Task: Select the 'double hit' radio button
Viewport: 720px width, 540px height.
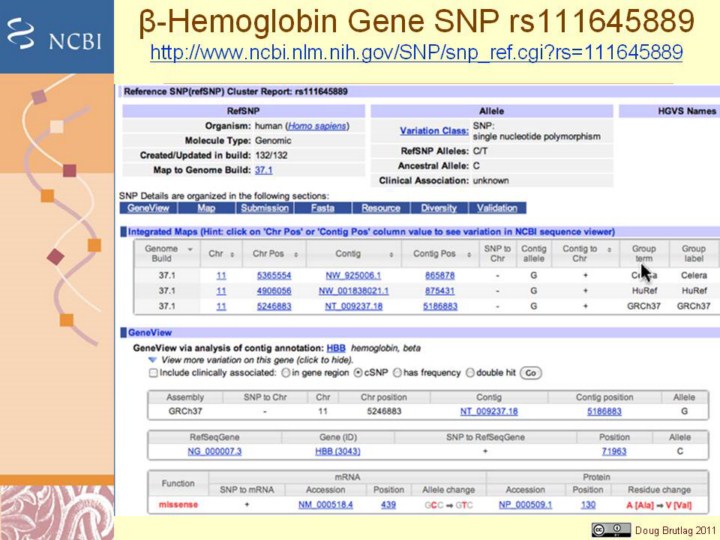Action: (471, 373)
